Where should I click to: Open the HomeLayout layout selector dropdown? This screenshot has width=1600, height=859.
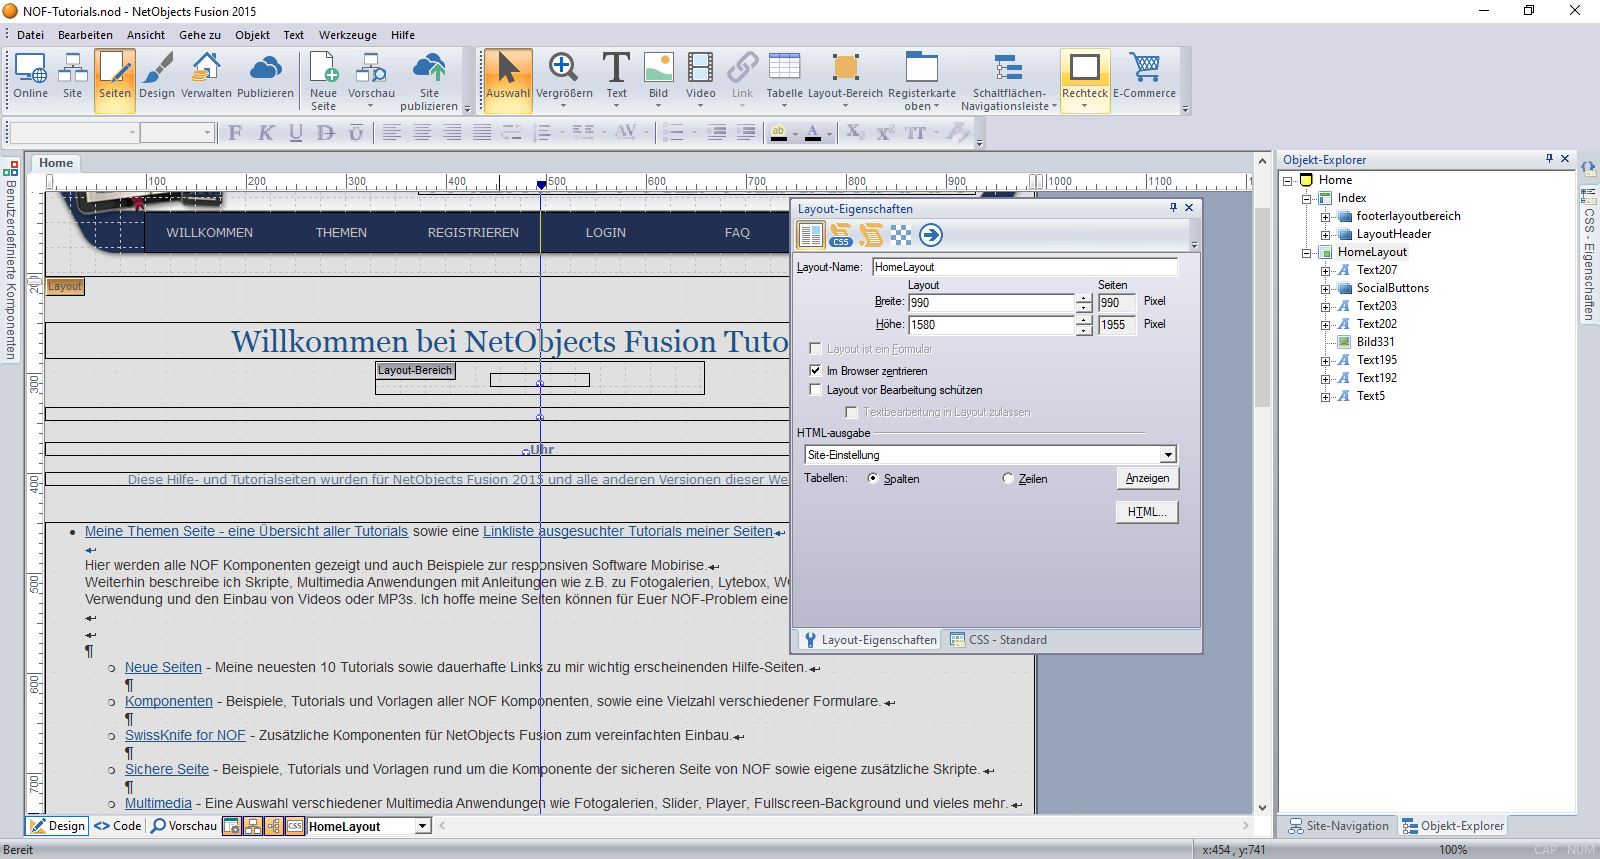tap(422, 826)
